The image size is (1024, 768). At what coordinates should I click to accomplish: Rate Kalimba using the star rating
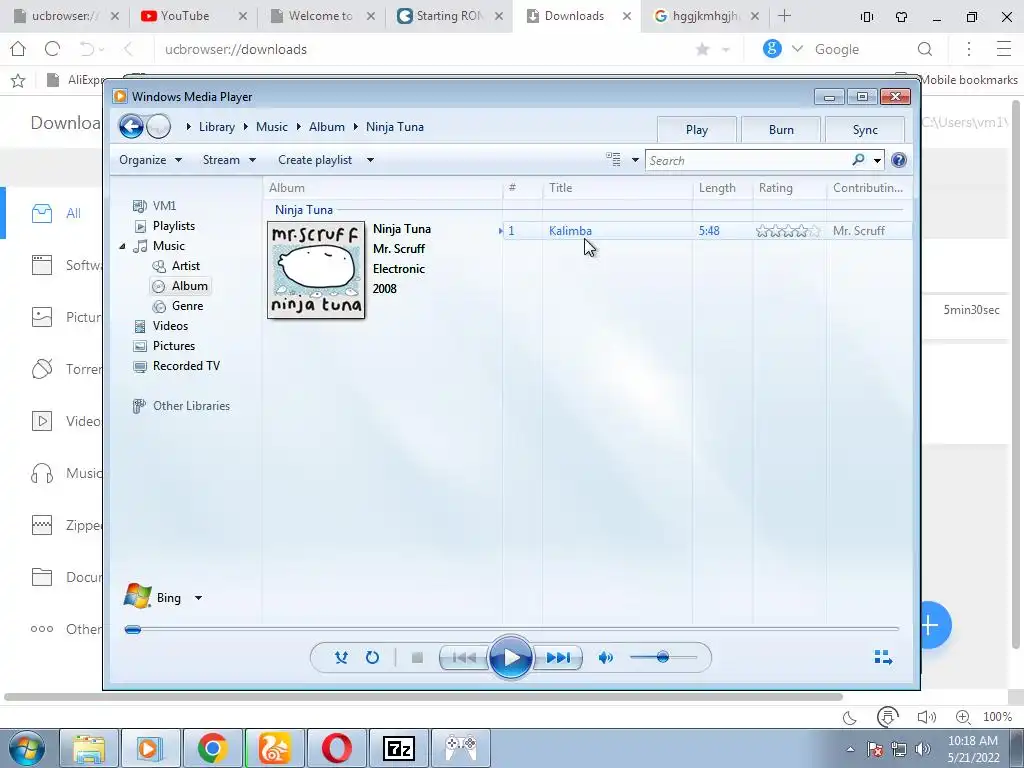coord(788,231)
